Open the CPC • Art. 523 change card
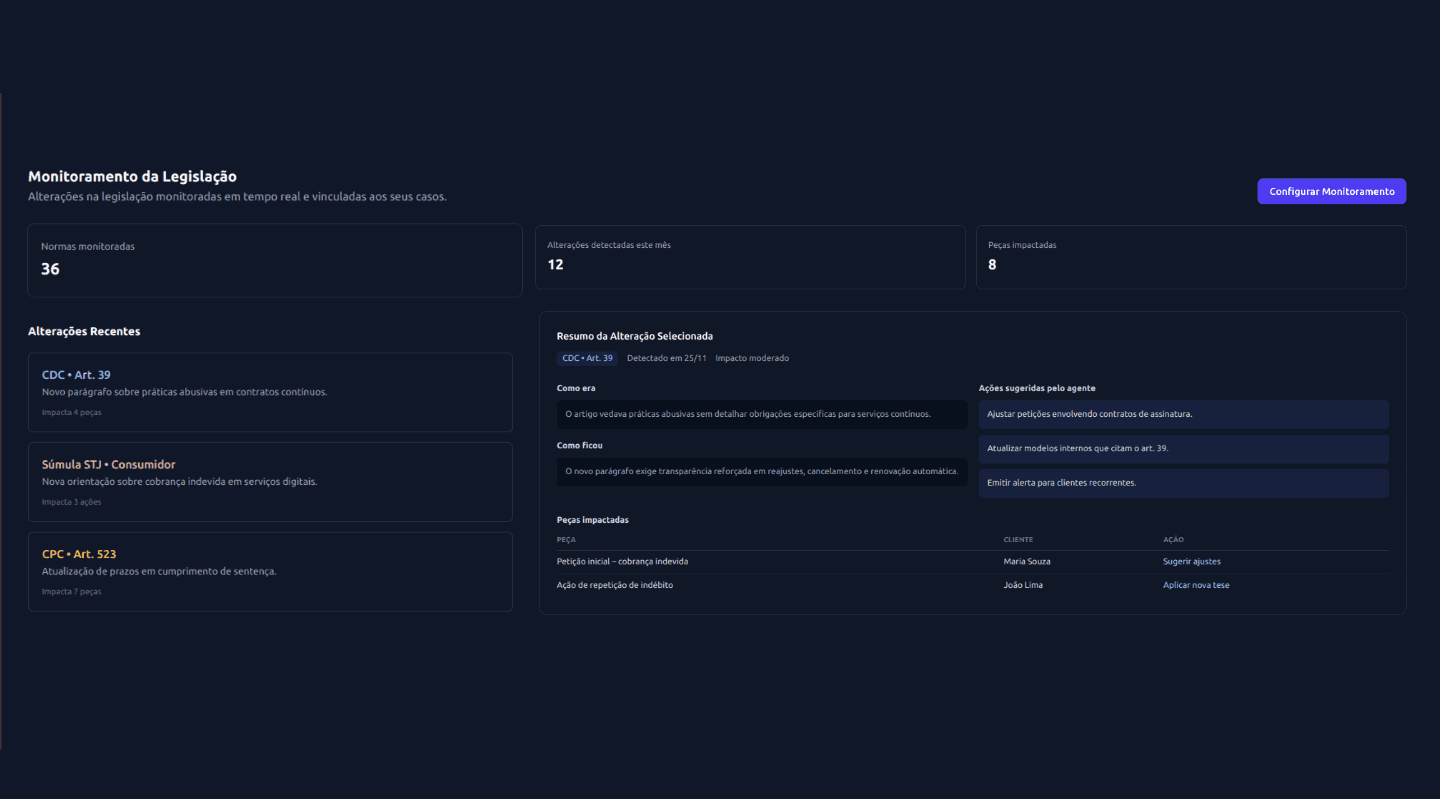 click(x=270, y=571)
